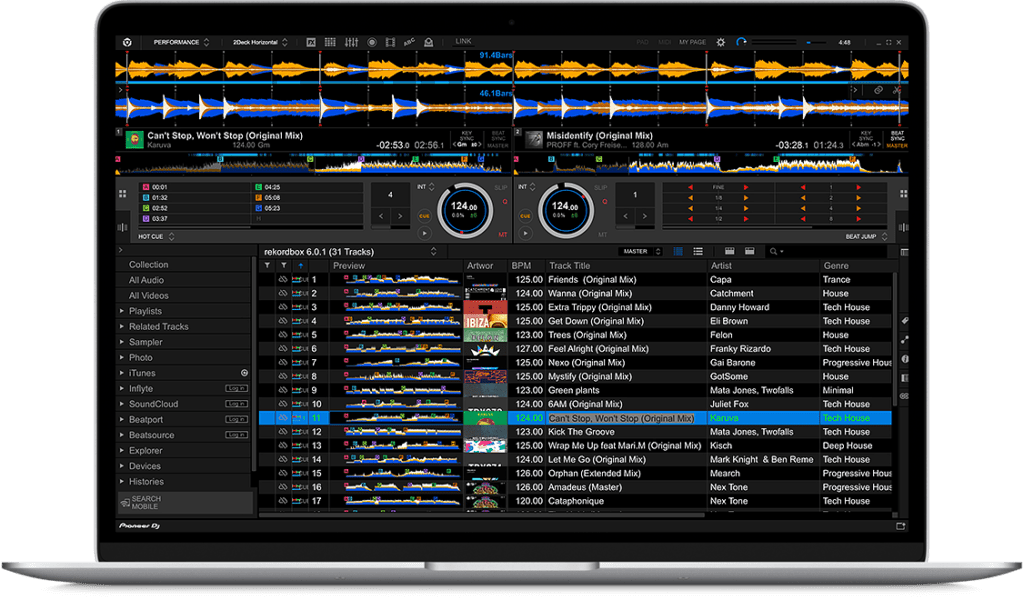The width and height of the screenshot is (1024, 610).
Task: Open the MIDI tab in top bar
Action: pos(665,42)
